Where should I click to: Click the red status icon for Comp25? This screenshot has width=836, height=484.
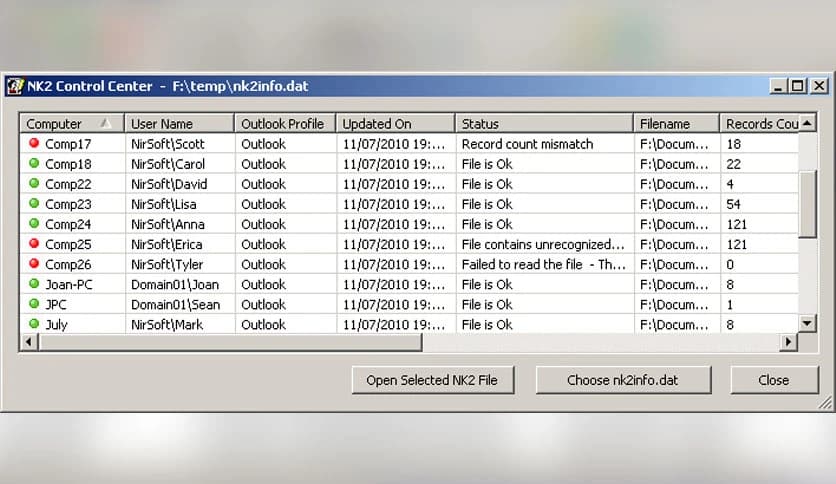(x=34, y=244)
